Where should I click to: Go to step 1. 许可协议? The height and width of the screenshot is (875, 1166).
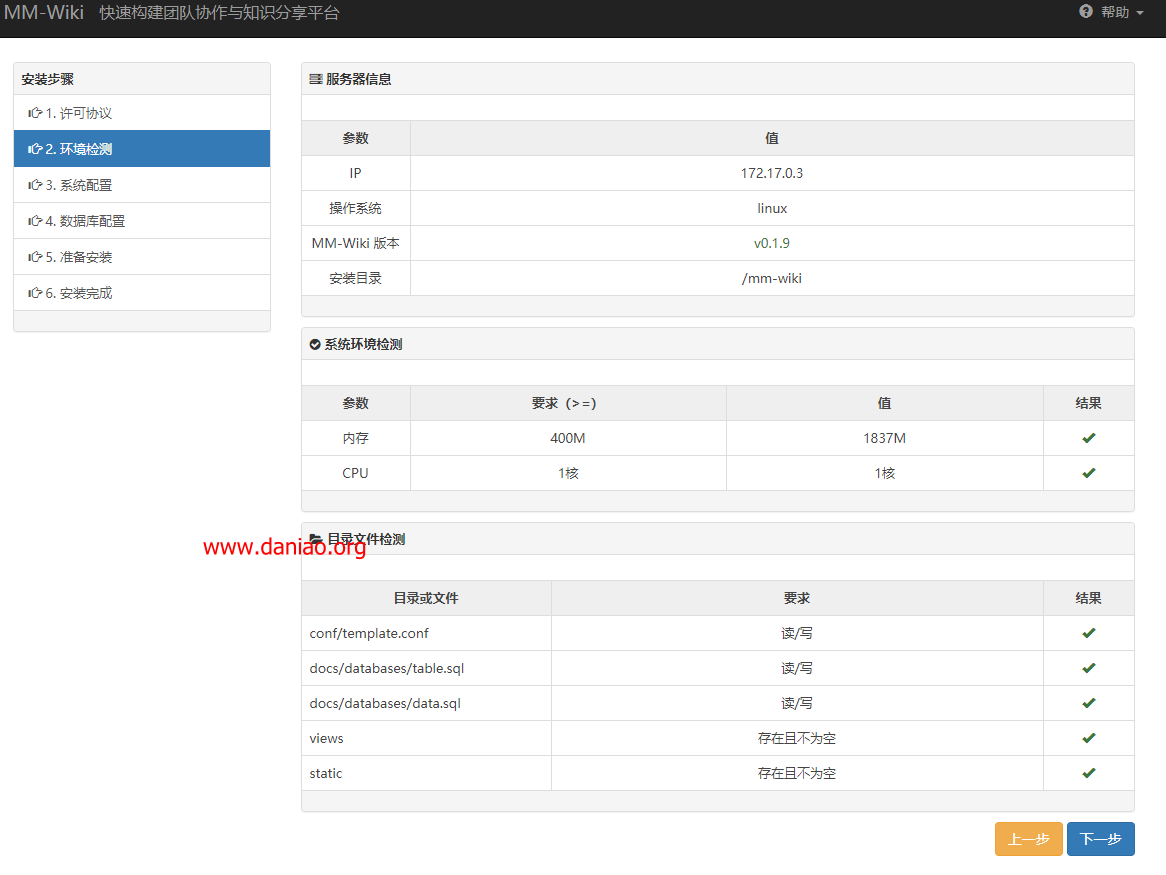142,113
